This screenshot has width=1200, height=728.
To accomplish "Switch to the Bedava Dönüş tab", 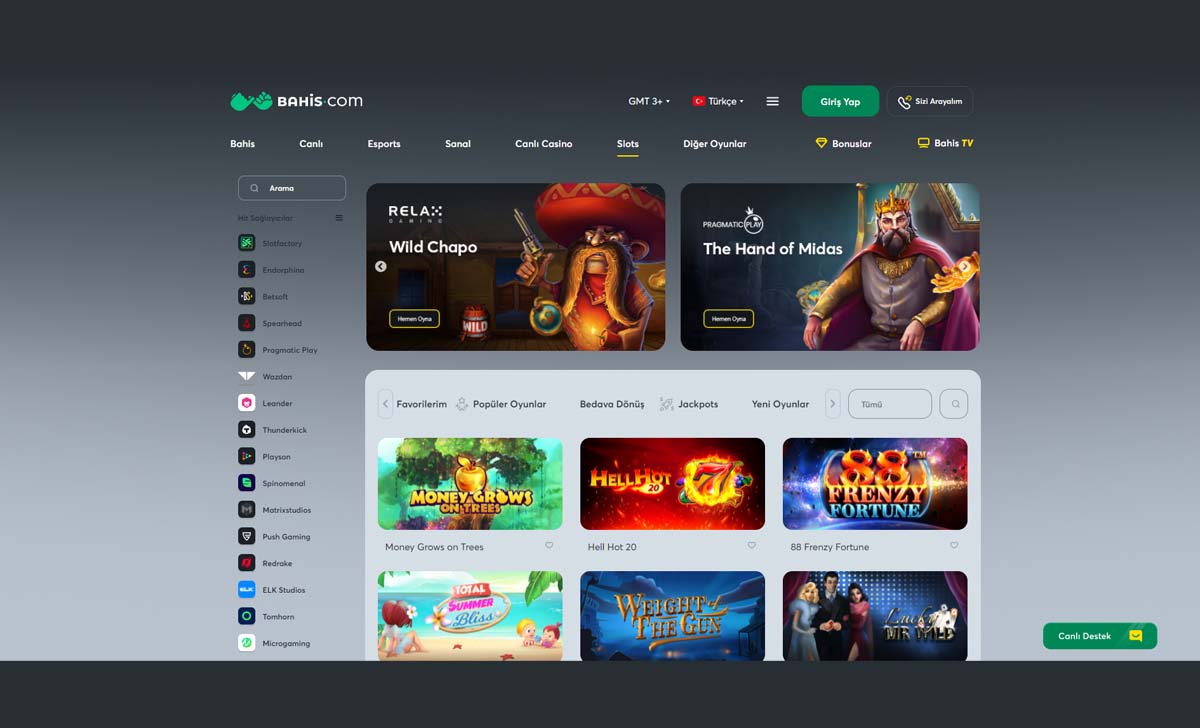I will [x=612, y=404].
